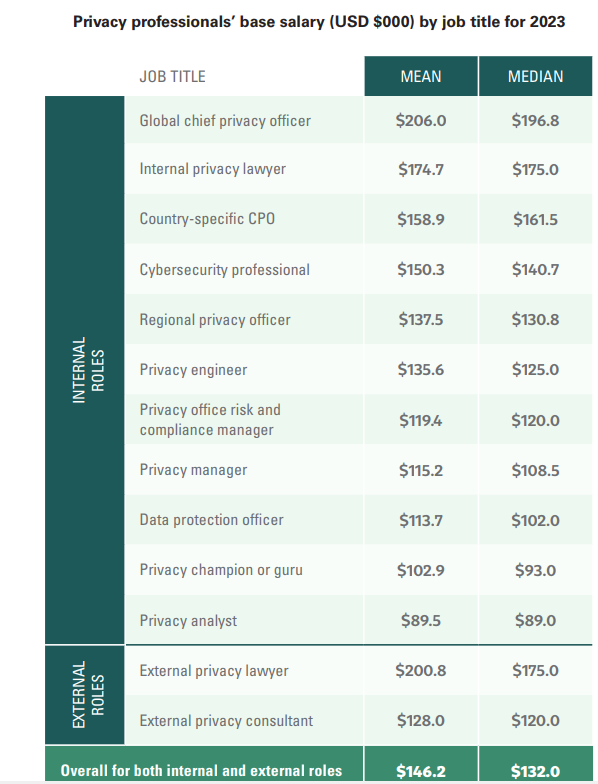Click the MEDIAN column header

[x=535, y=76]
